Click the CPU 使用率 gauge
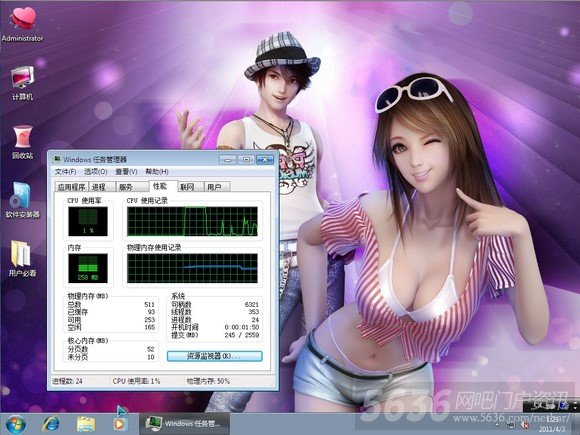This screenshot has height=435, width=580. click(88, 221)
